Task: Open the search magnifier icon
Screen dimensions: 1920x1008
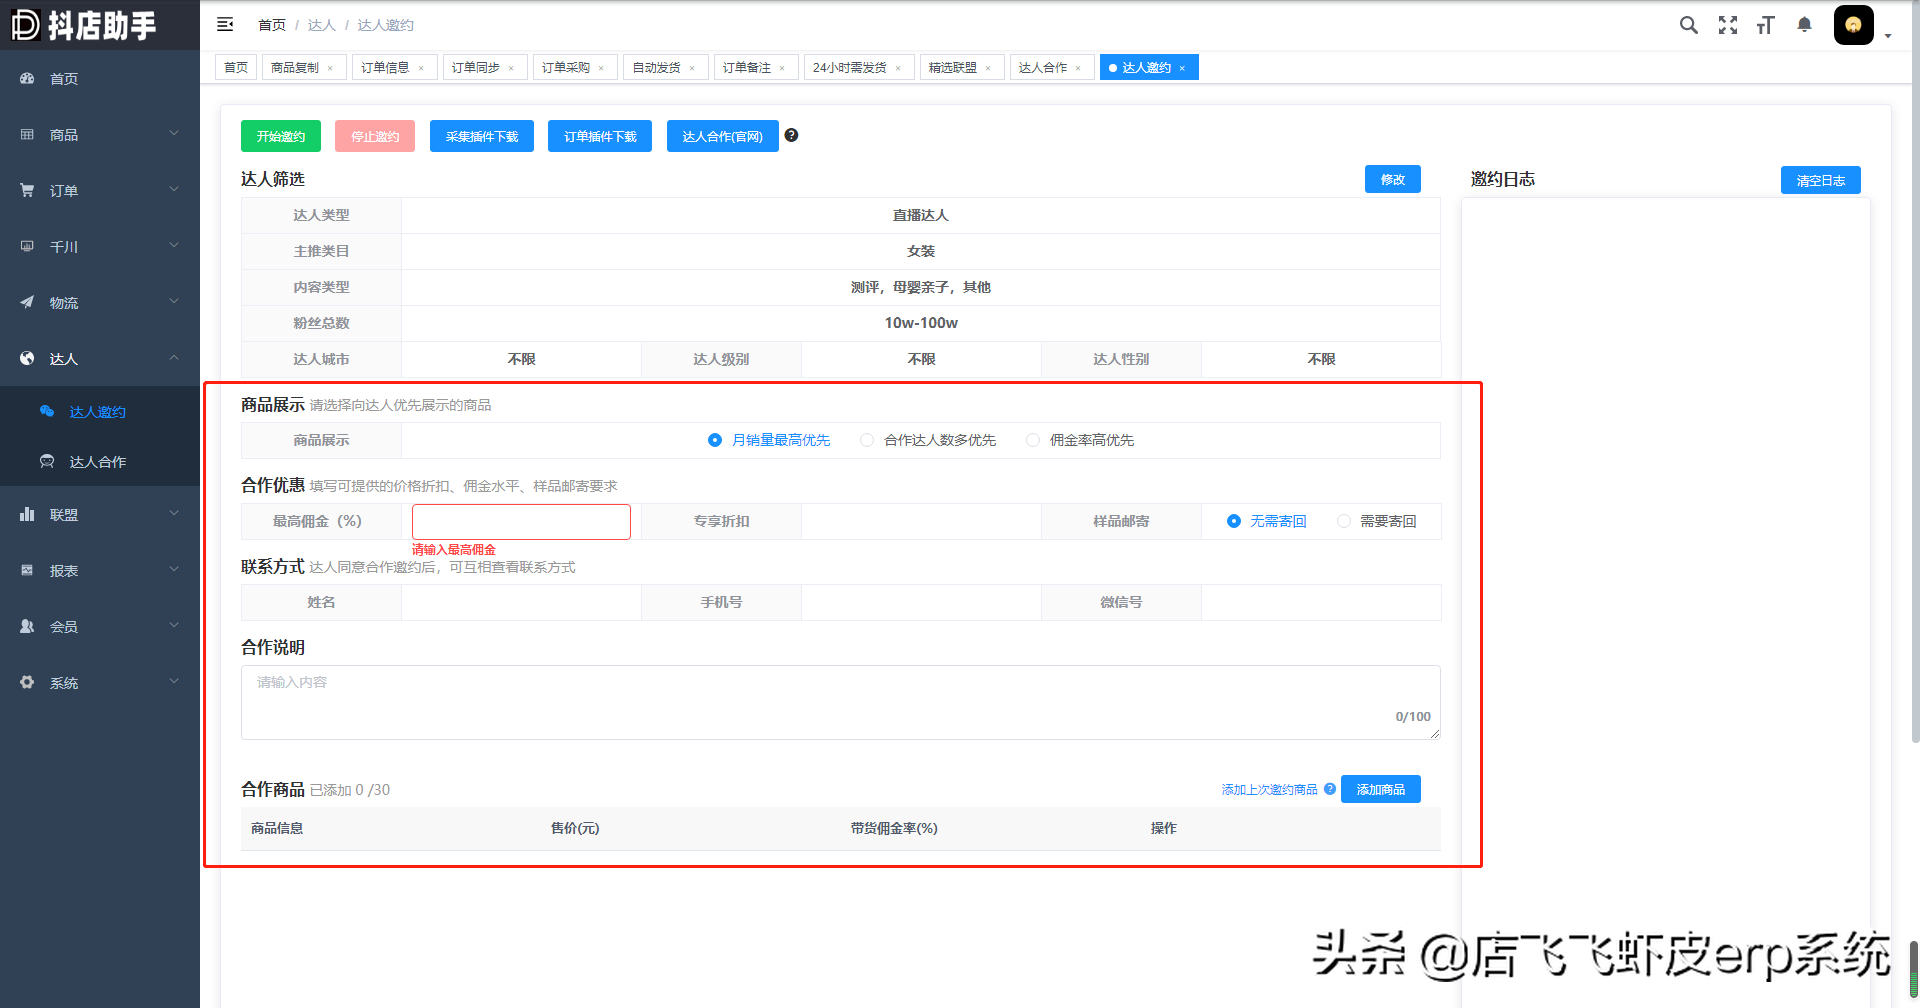Action: tap(1689, 25)
